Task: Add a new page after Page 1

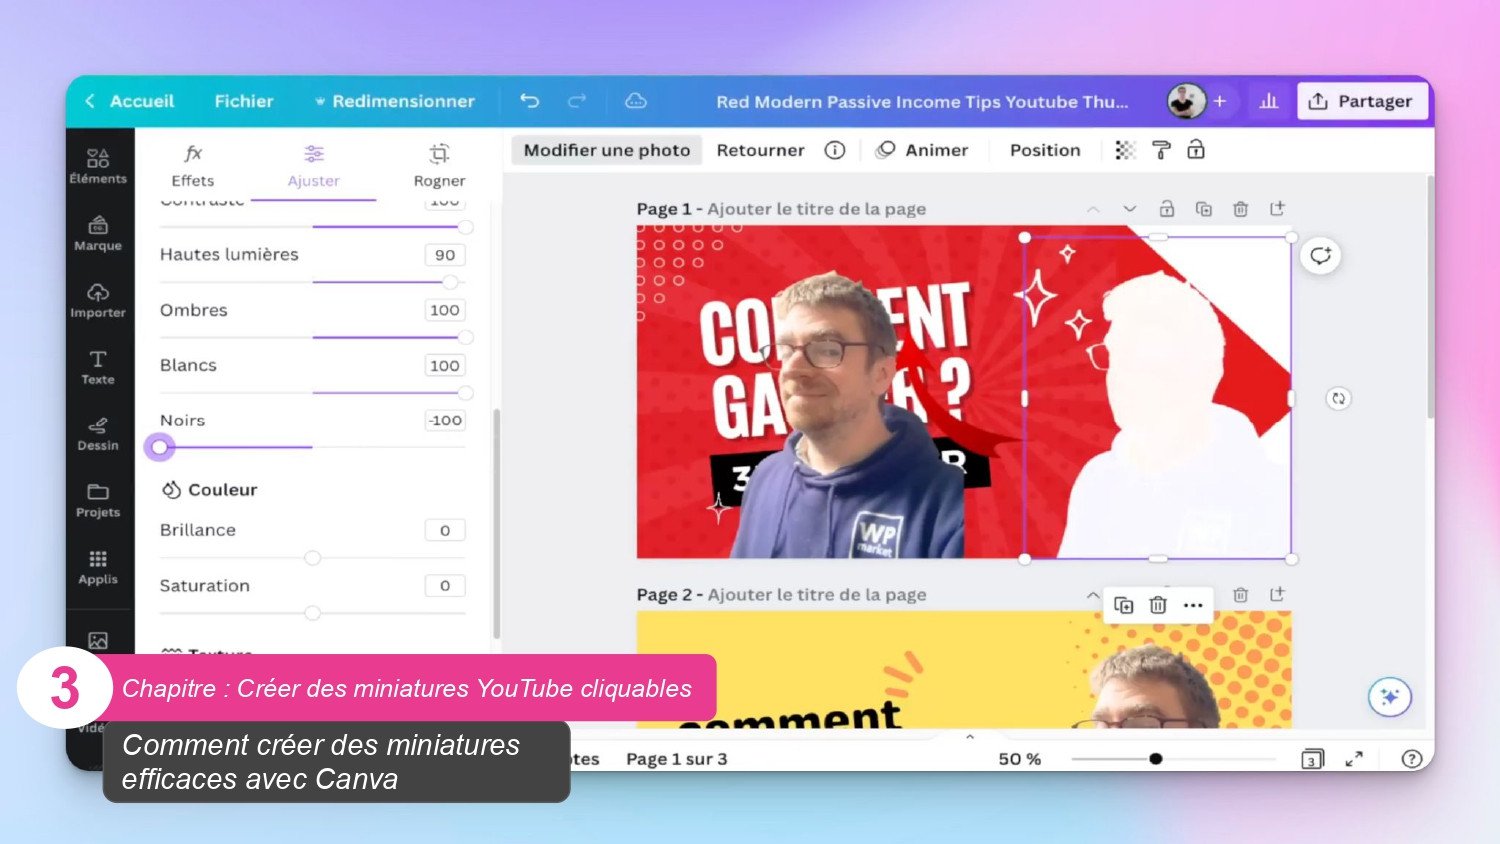Action: tap(1277, 209)
